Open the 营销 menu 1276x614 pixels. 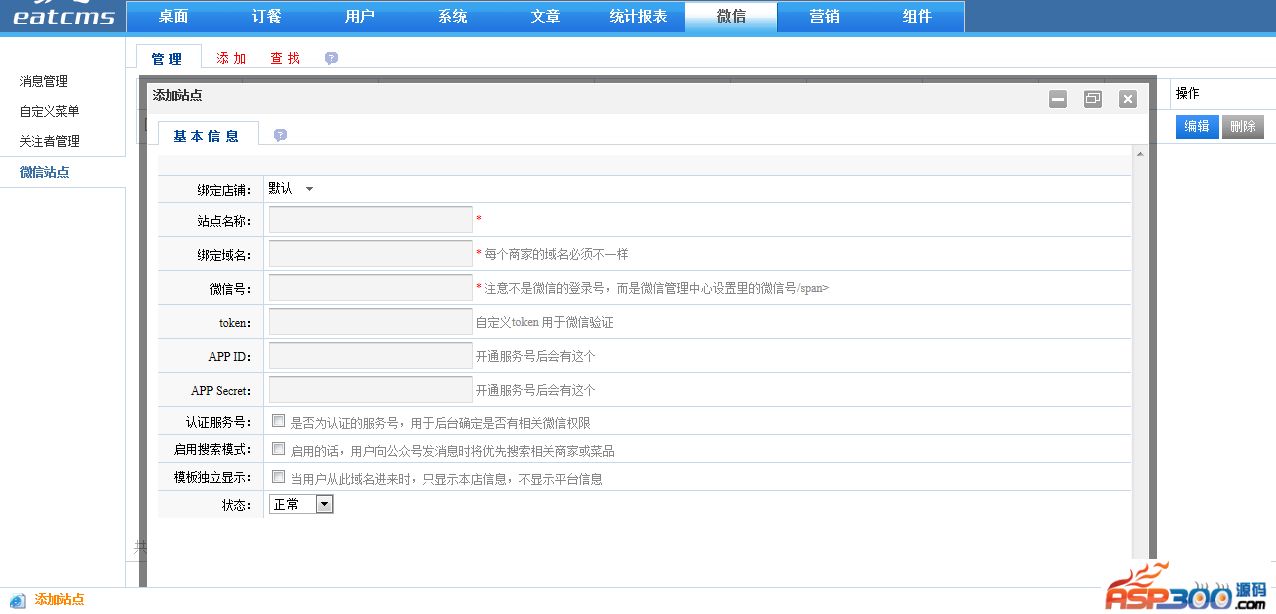(x=824, y=17)
